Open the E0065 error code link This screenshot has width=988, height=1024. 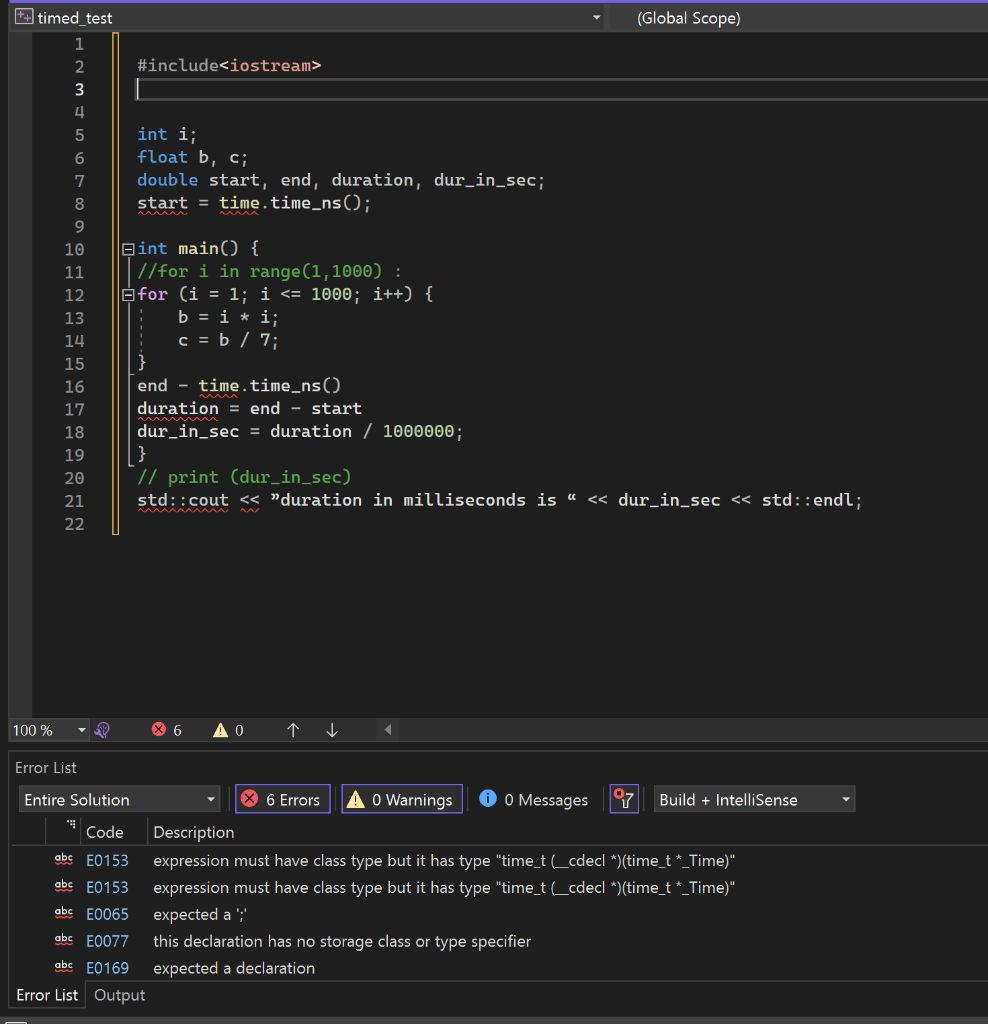tap(107, 914)
